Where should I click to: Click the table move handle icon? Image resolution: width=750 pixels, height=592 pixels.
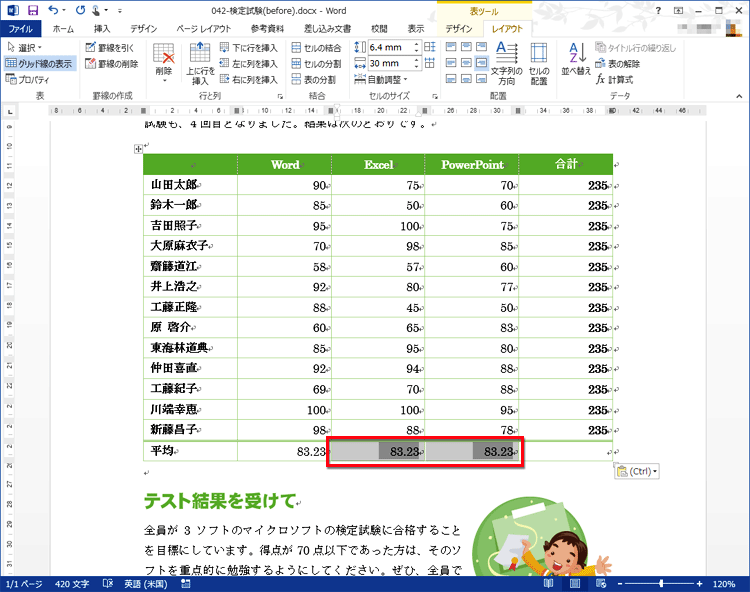coord(138,149)
